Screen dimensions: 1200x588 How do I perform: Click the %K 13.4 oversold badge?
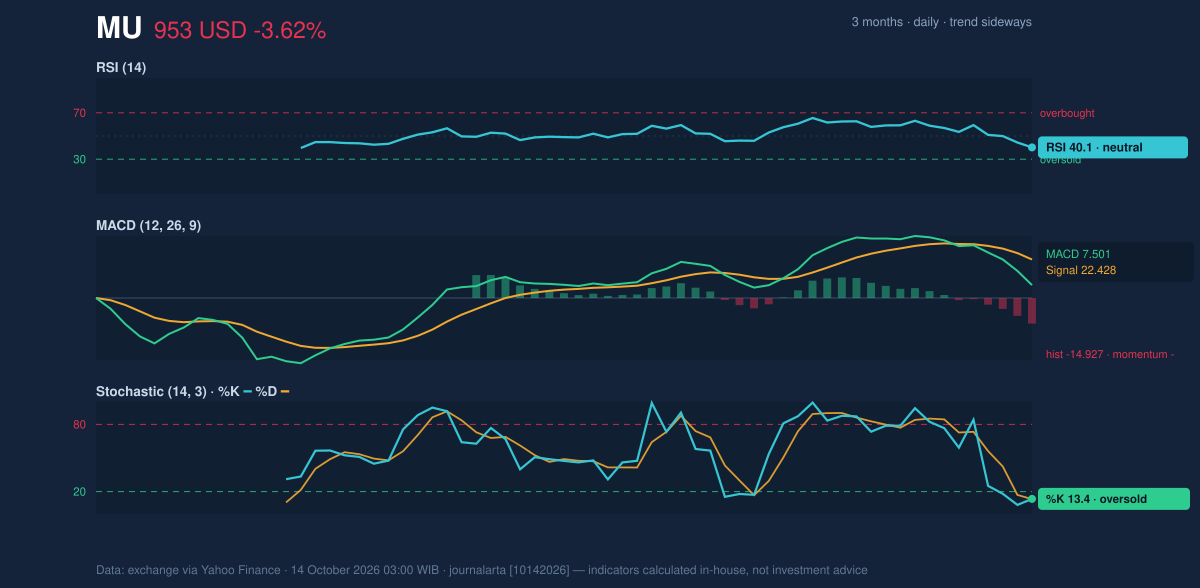pyautogui.click(x=1114, y=499)
